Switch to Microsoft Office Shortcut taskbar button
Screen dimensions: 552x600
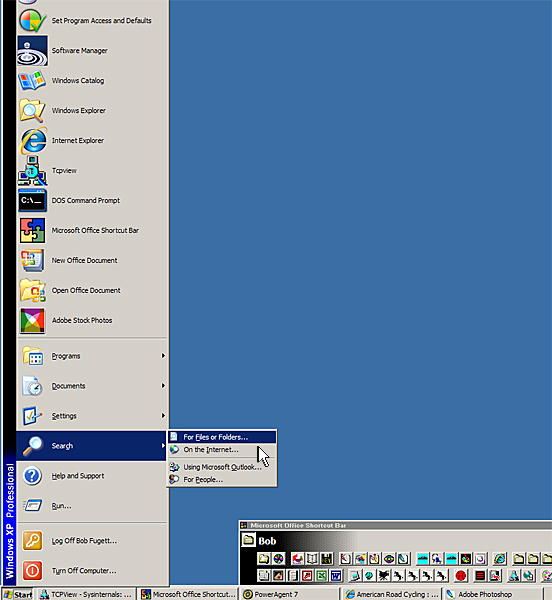coord(188,594)
